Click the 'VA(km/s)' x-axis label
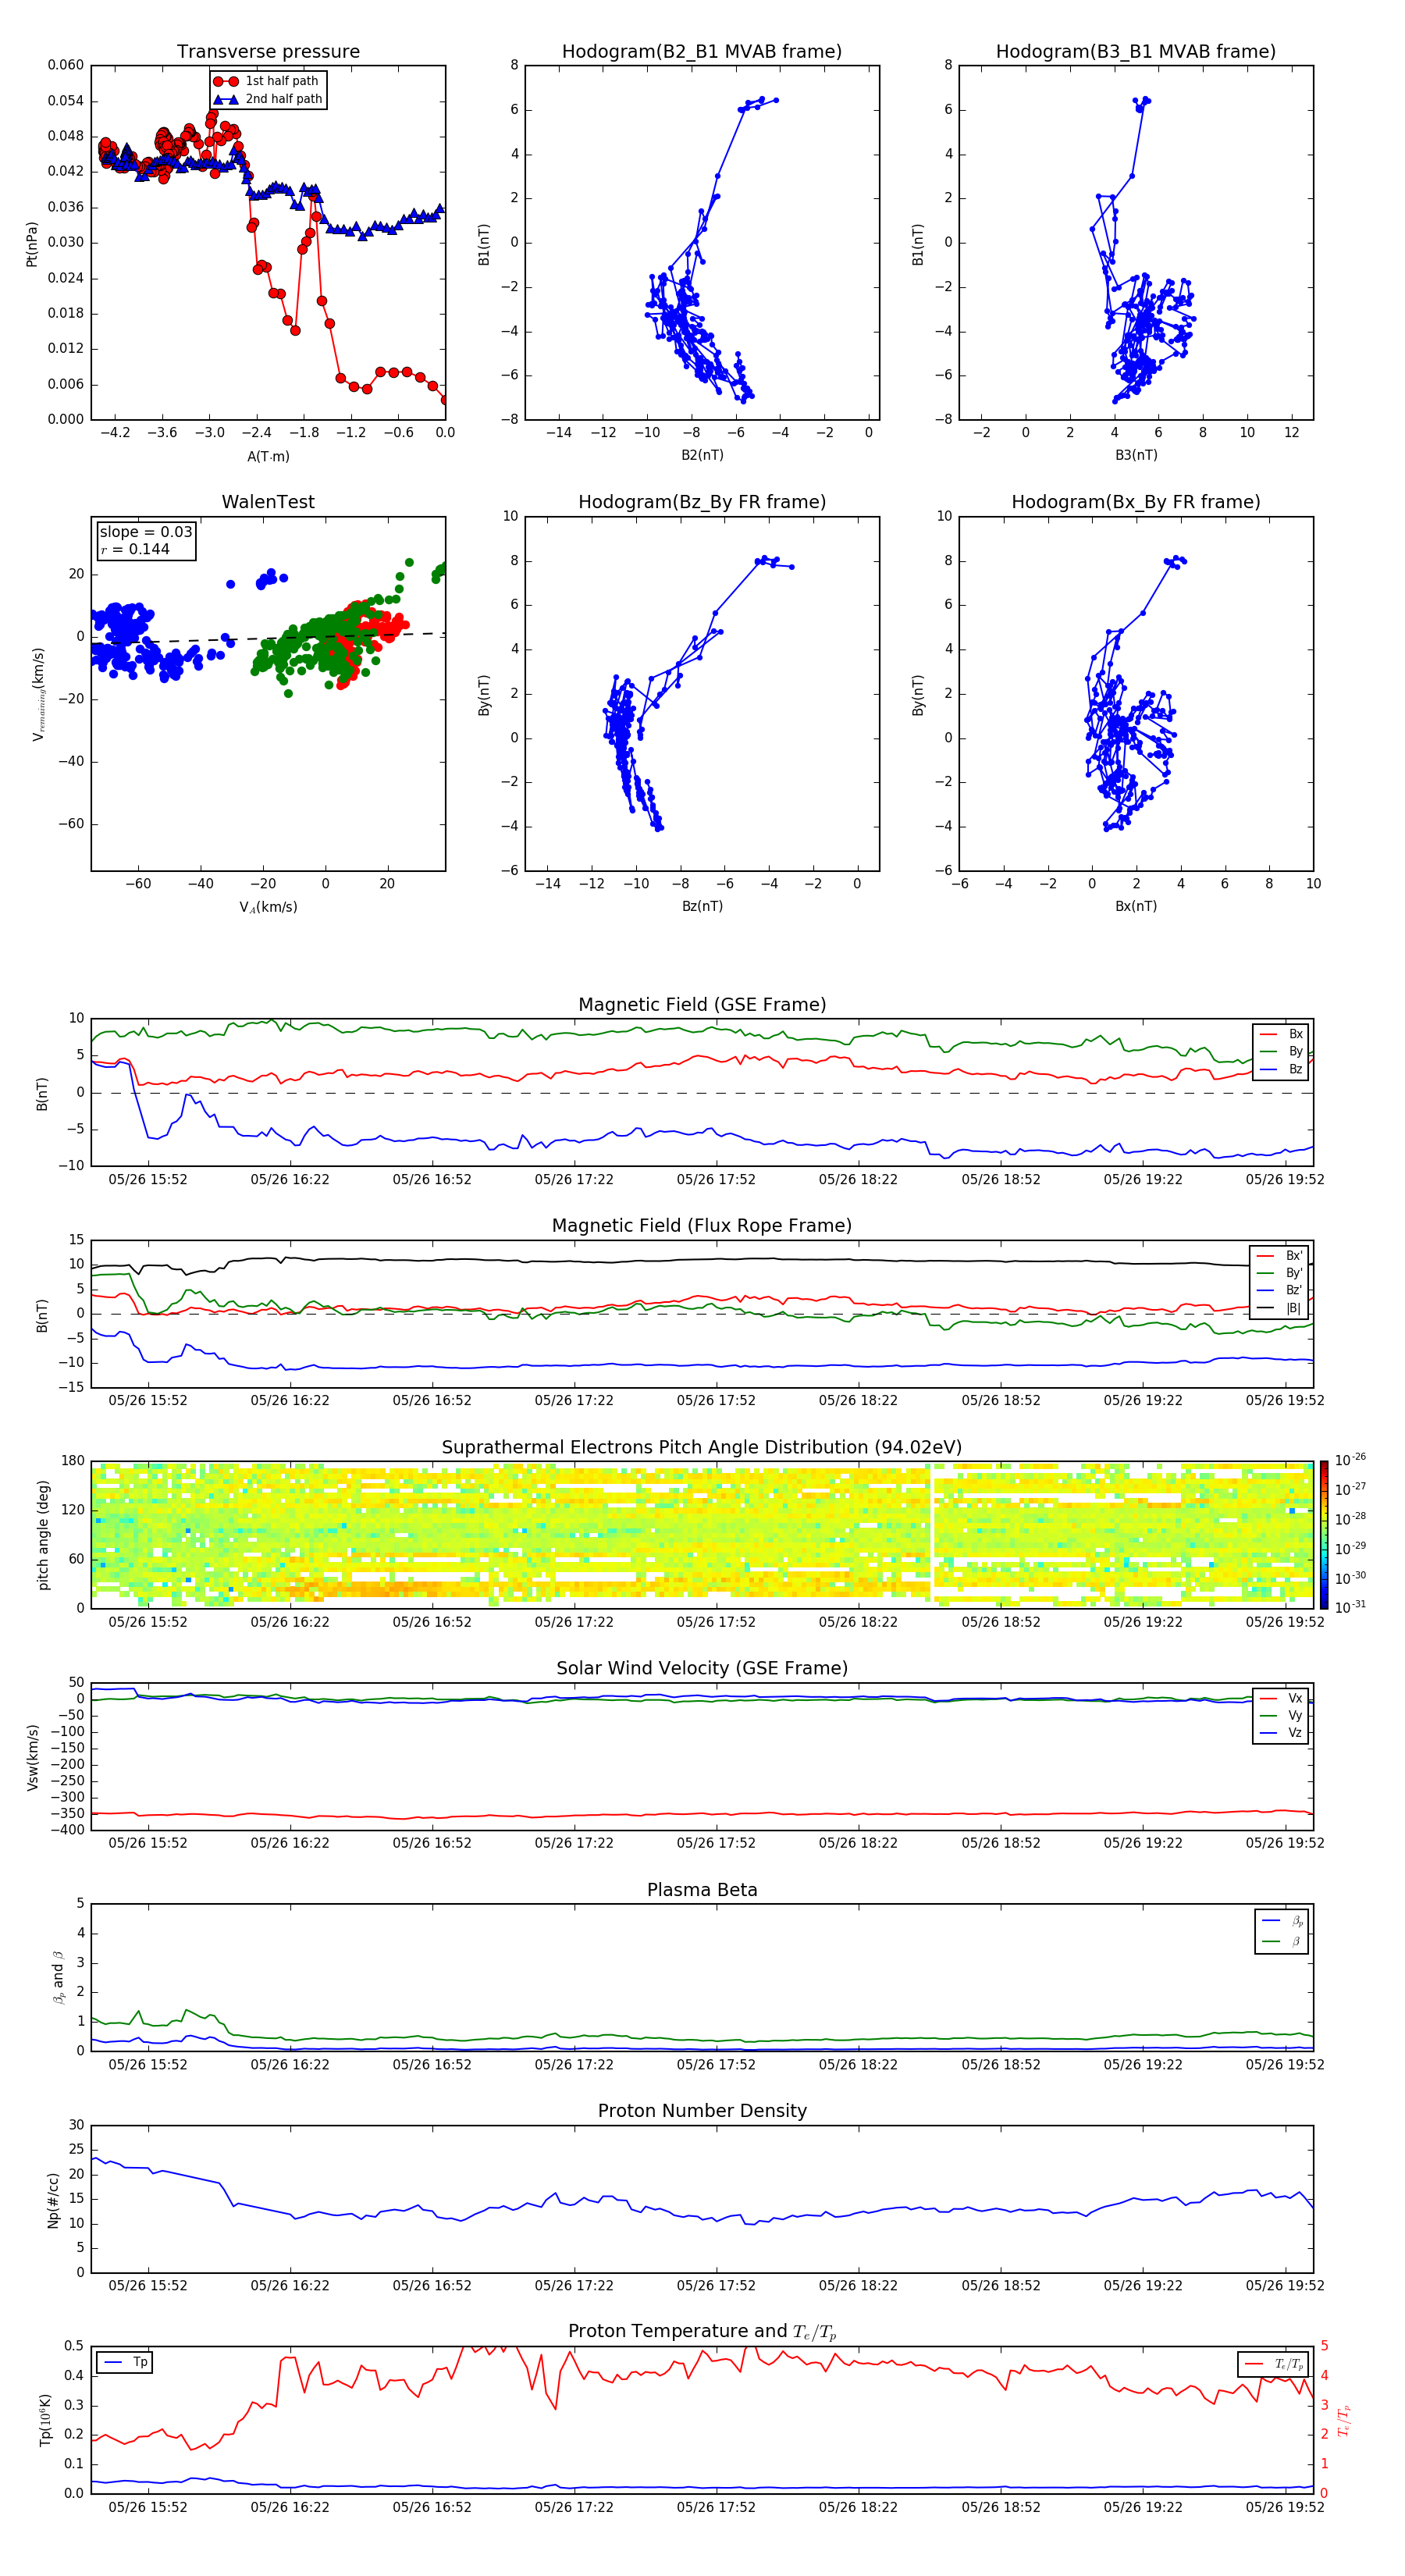Image resolution: width=1405 pixels, height=2576 pixels. (268, 907)
